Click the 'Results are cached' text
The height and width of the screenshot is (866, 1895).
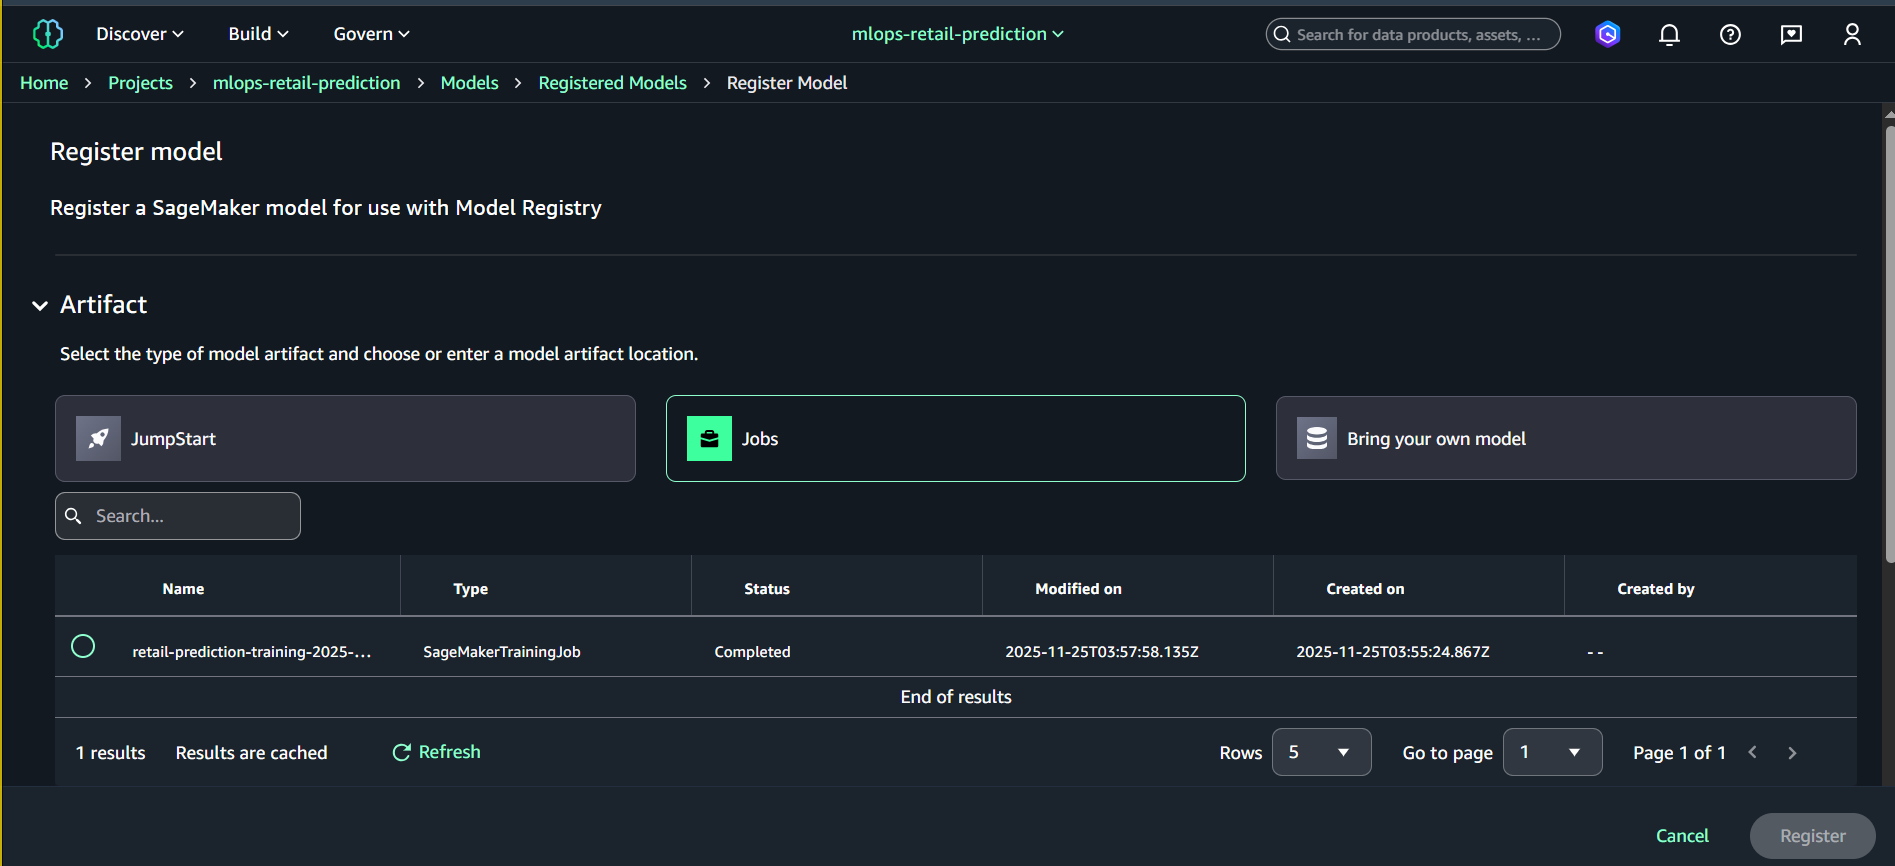point(252,753)
